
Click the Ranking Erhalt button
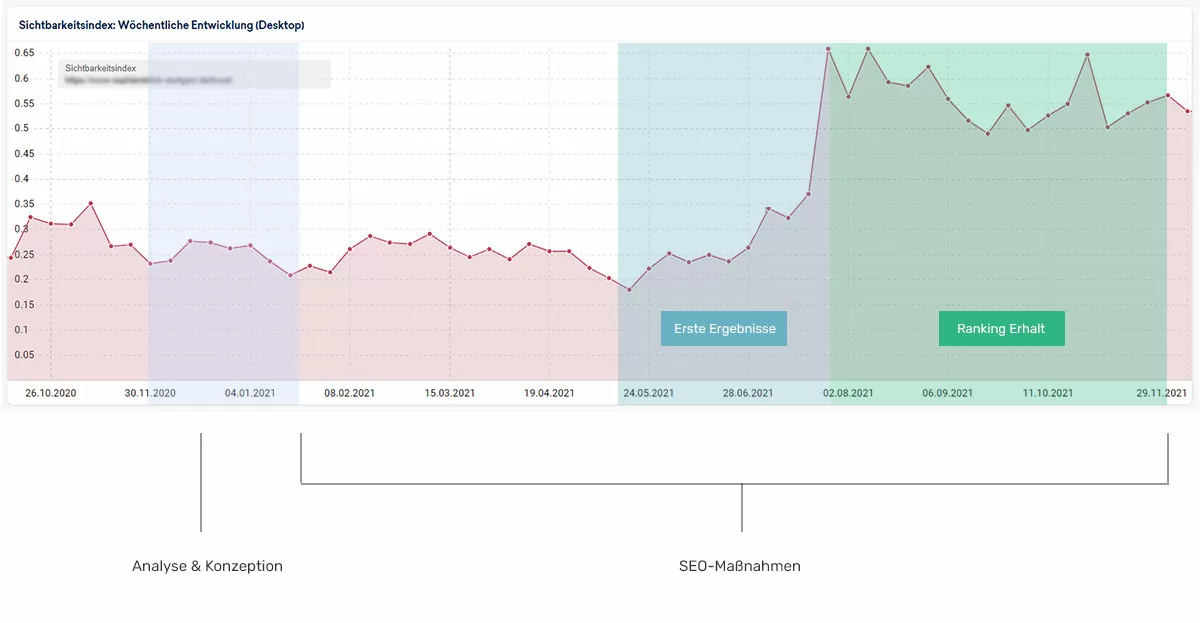tap(1001, 328)
